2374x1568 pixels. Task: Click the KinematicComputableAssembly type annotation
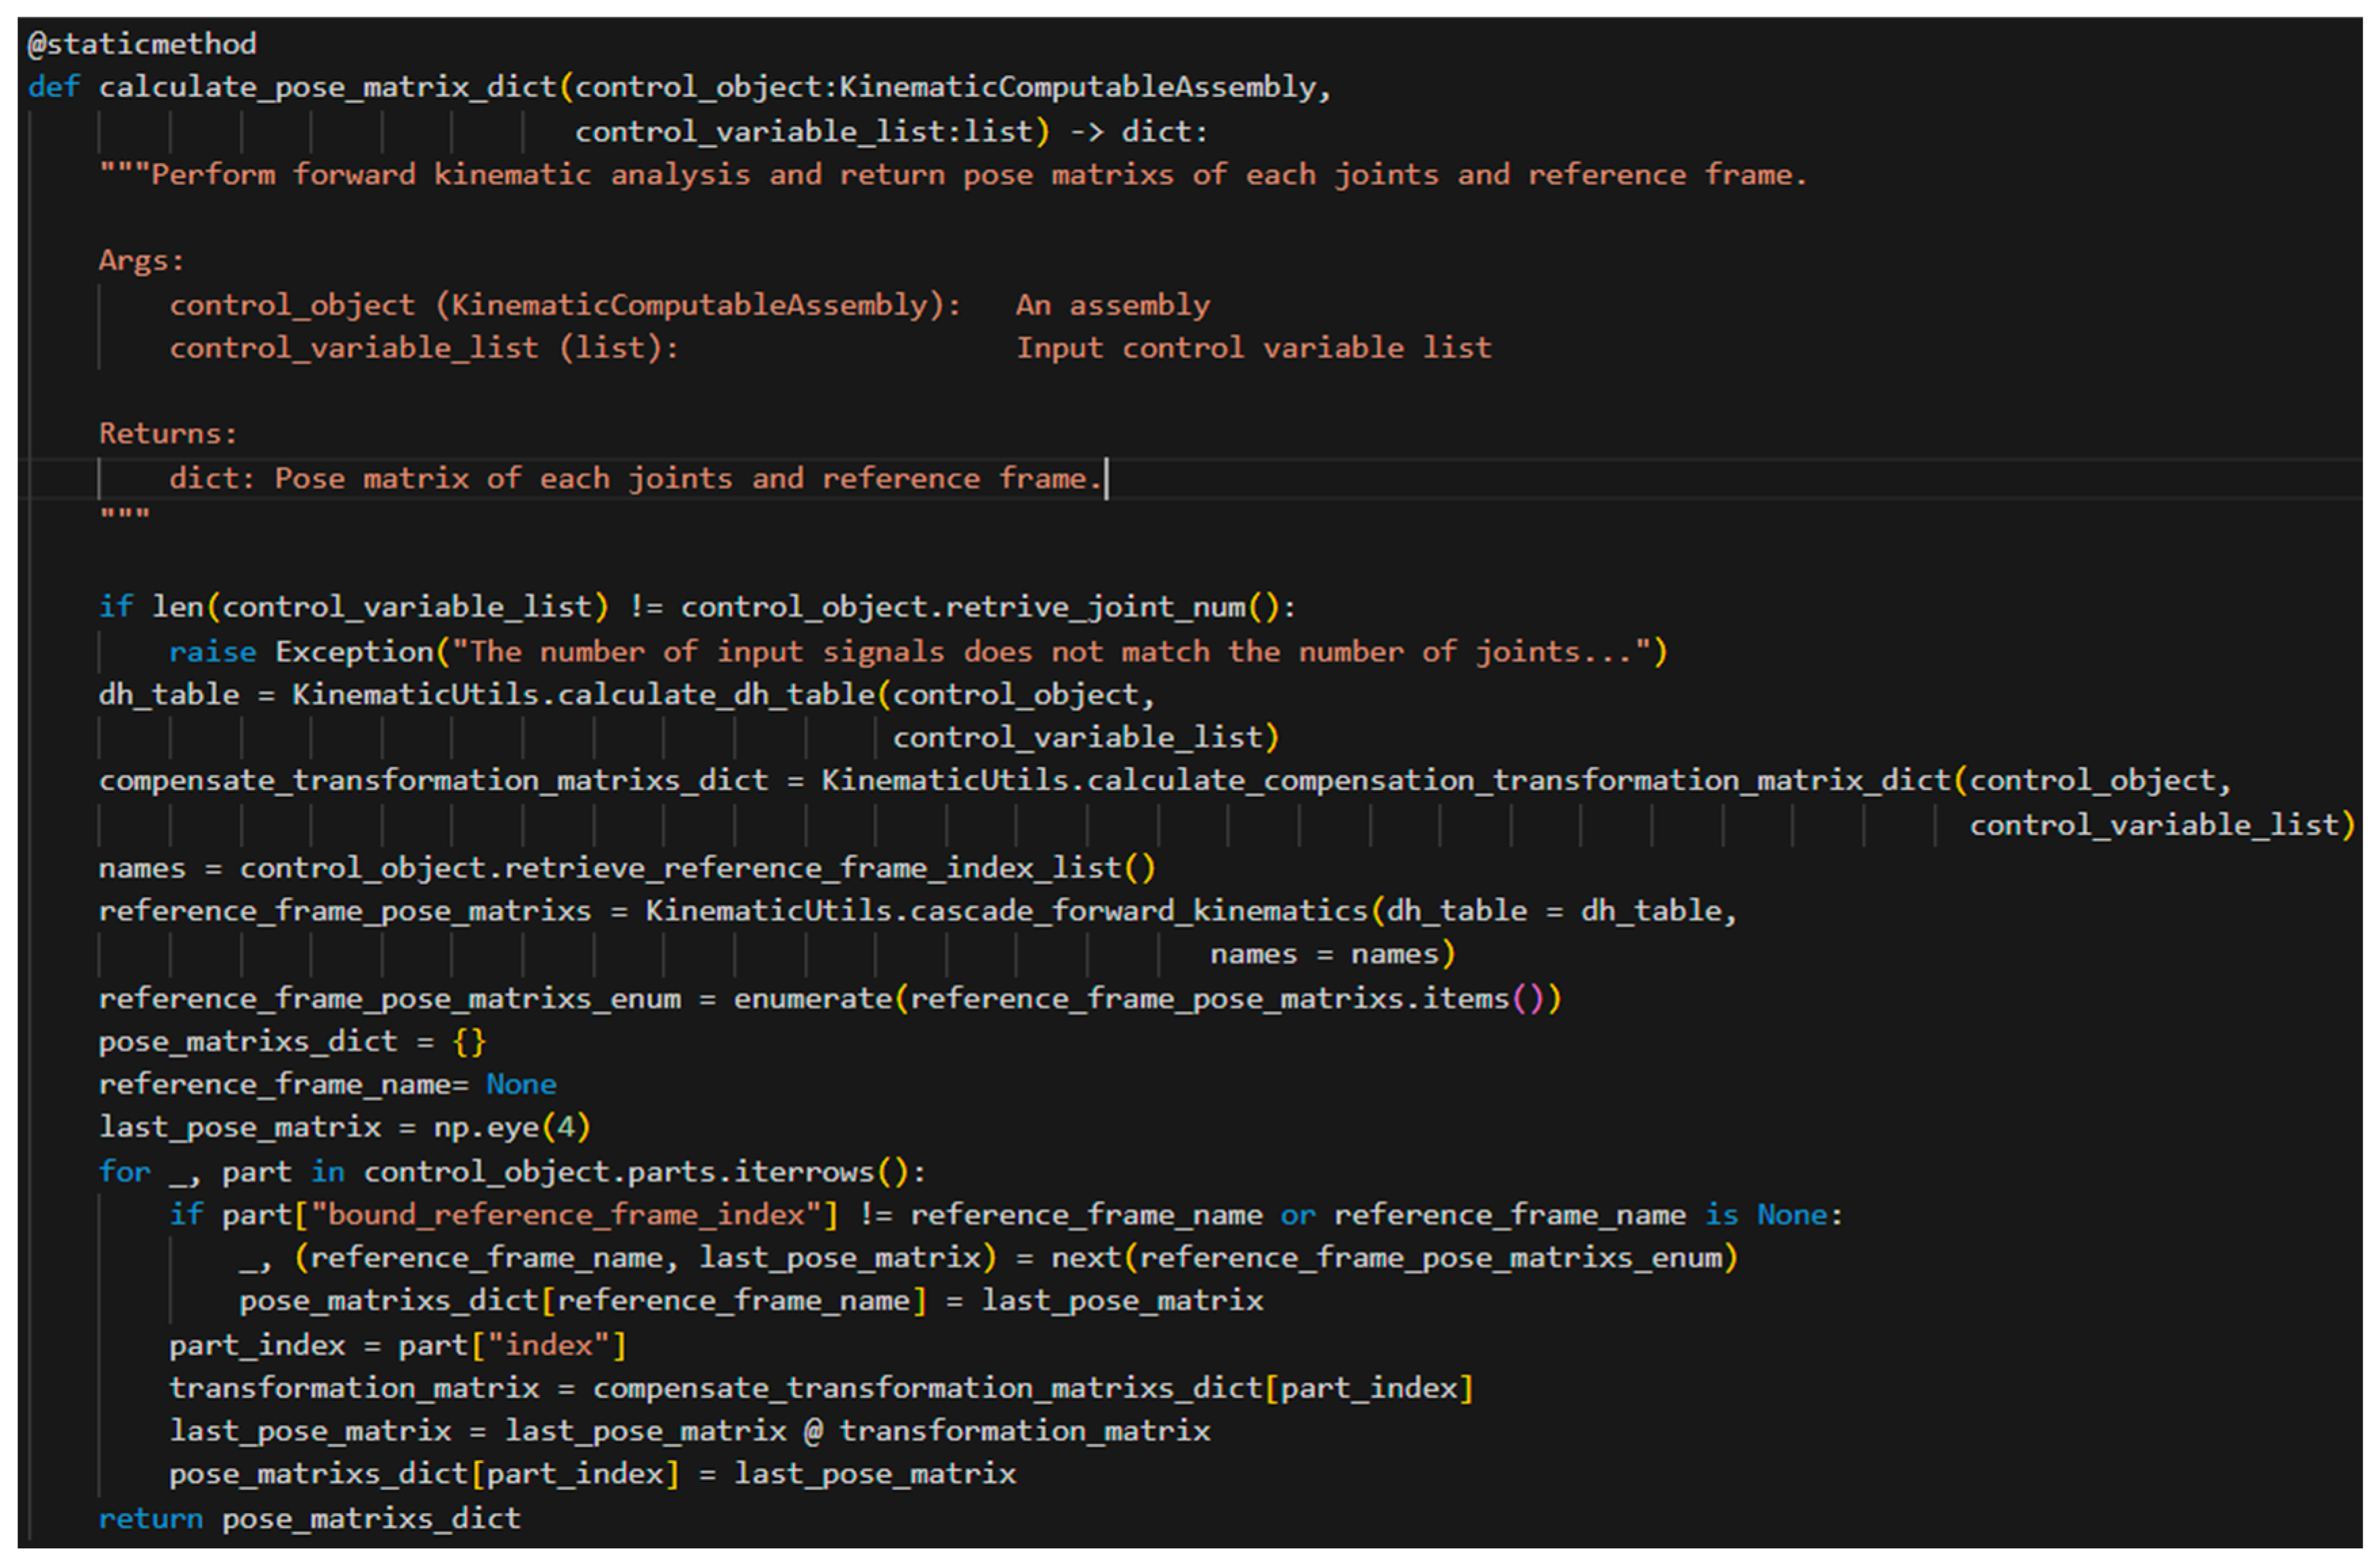(x=1076, y=87)
